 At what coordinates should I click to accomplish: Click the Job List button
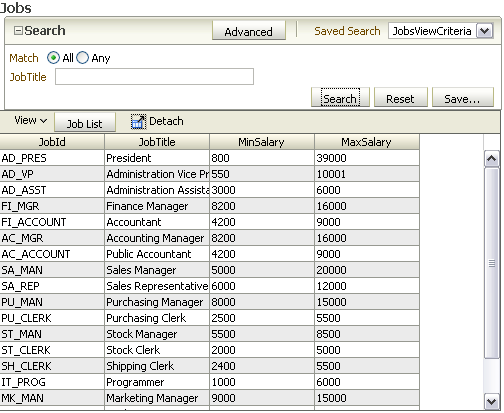point(85,123)
